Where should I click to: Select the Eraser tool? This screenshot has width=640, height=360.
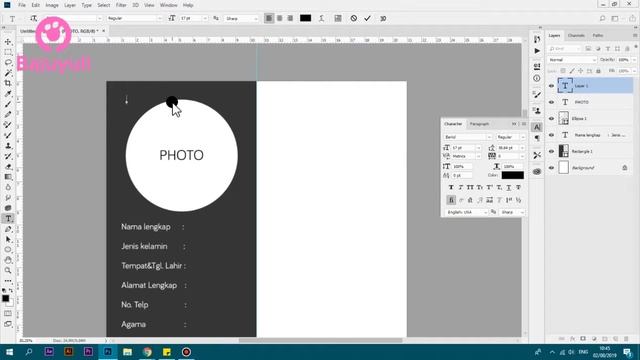(8, 167)
